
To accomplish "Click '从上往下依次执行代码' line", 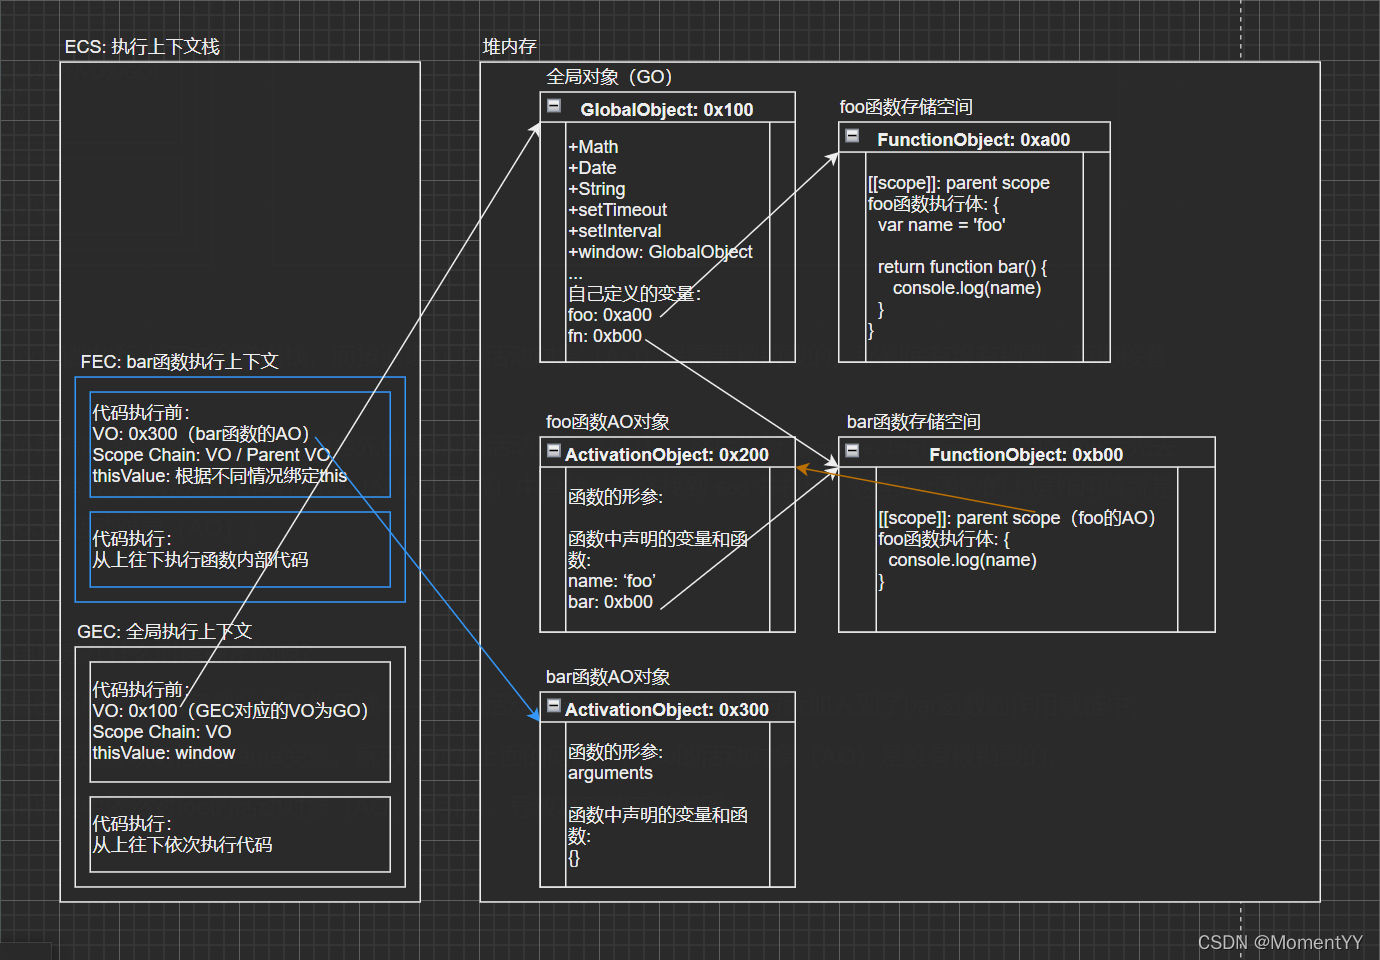I will [x=182, y=845].
